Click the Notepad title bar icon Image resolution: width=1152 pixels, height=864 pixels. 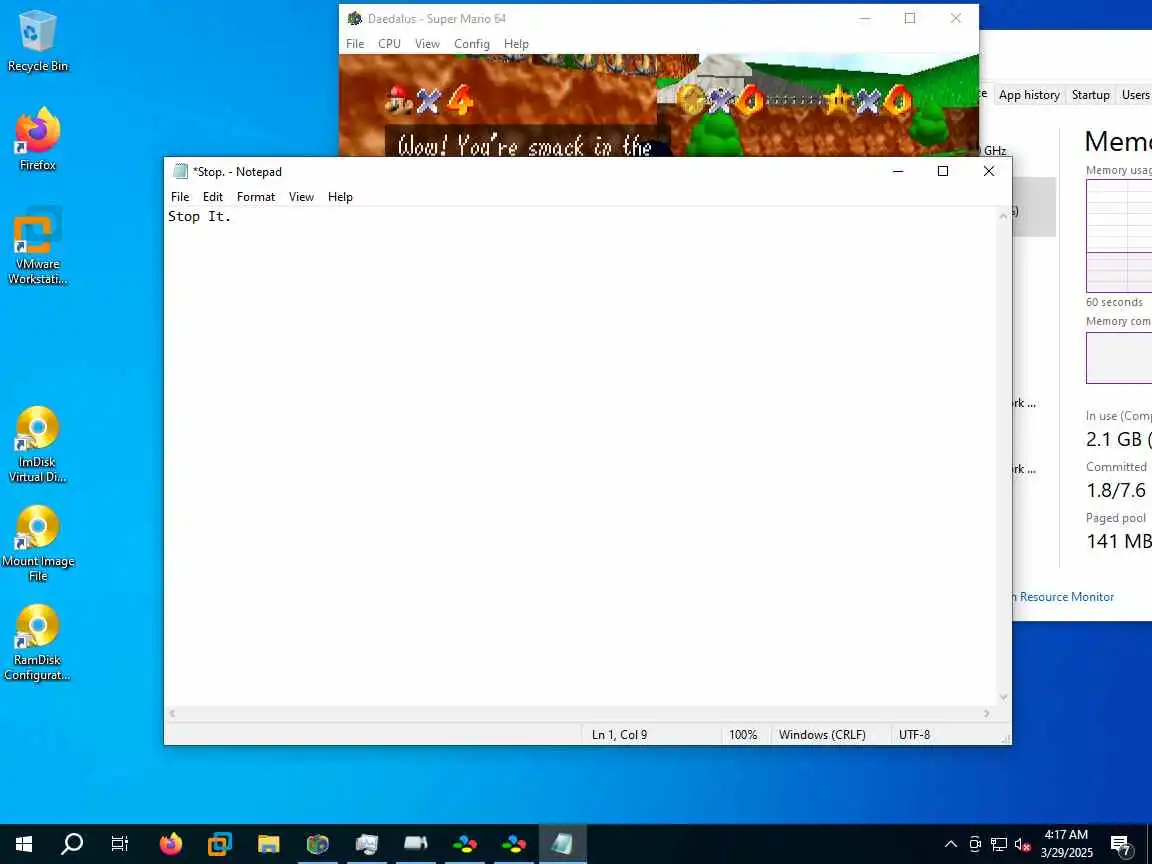click(x=180, y=171)
